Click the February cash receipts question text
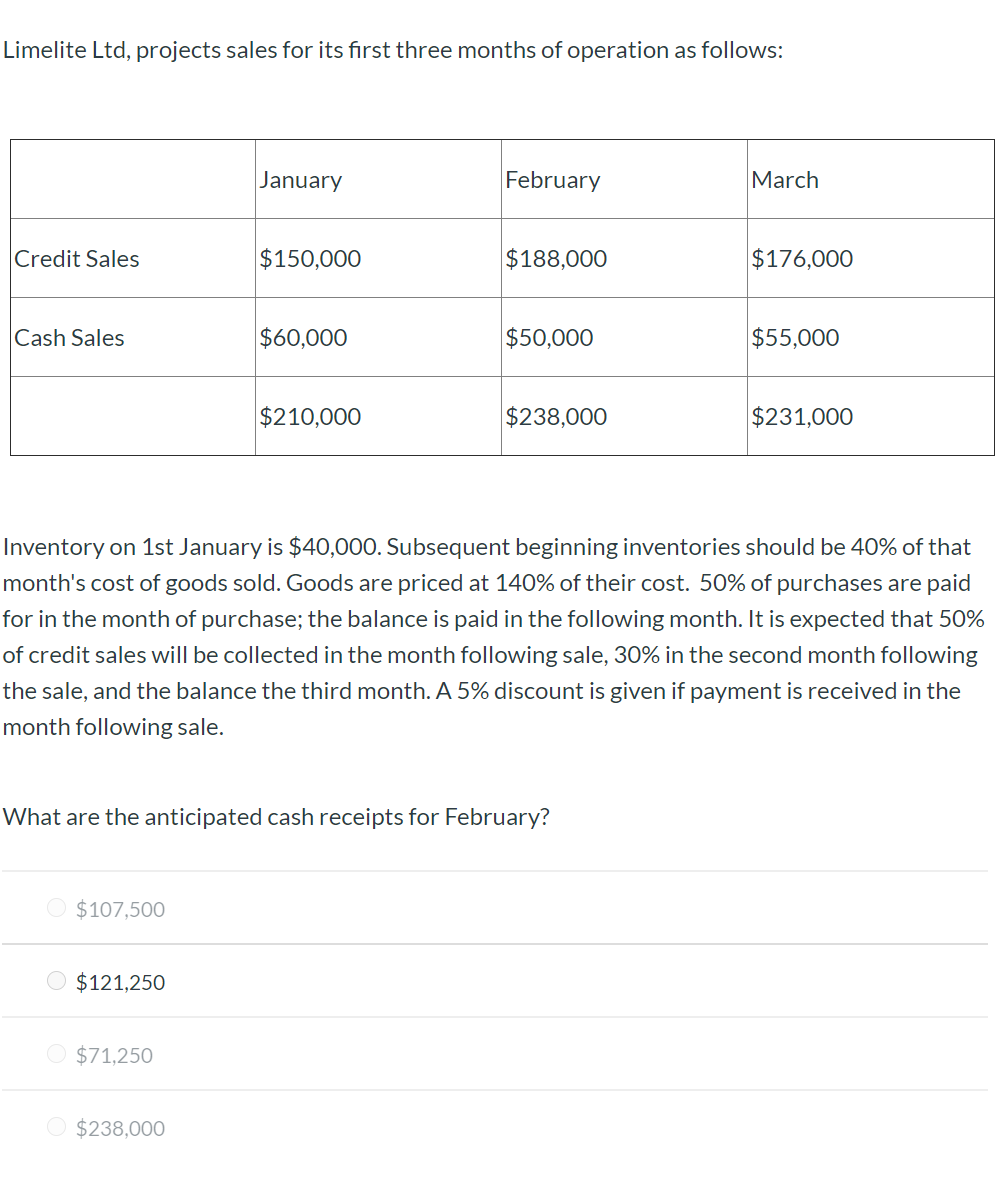The height and width of the screenshot is (1178, 1003). tap(277, 817)
